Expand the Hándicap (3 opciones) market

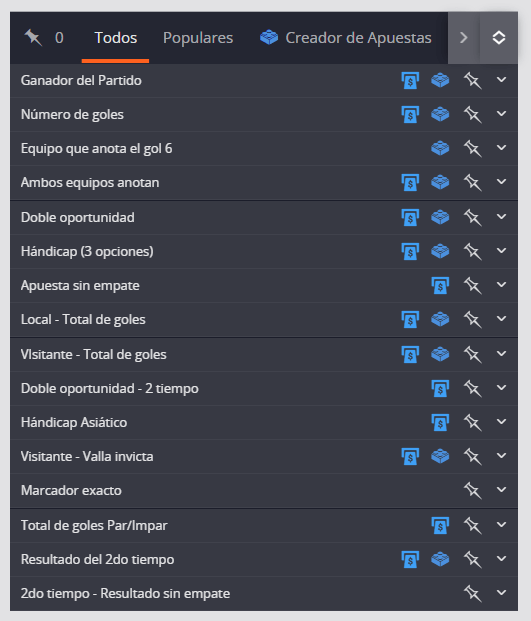point(501,251)
